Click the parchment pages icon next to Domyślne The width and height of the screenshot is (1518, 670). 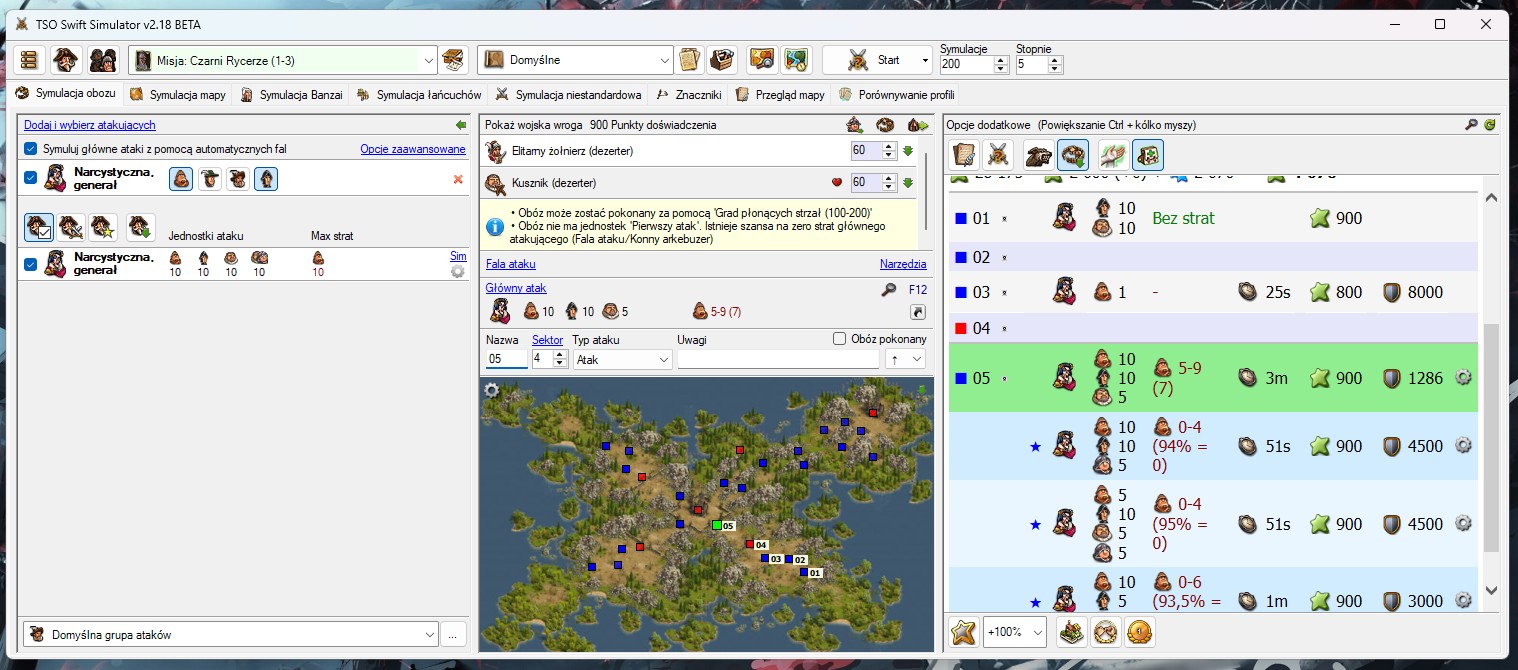point(691,60)
